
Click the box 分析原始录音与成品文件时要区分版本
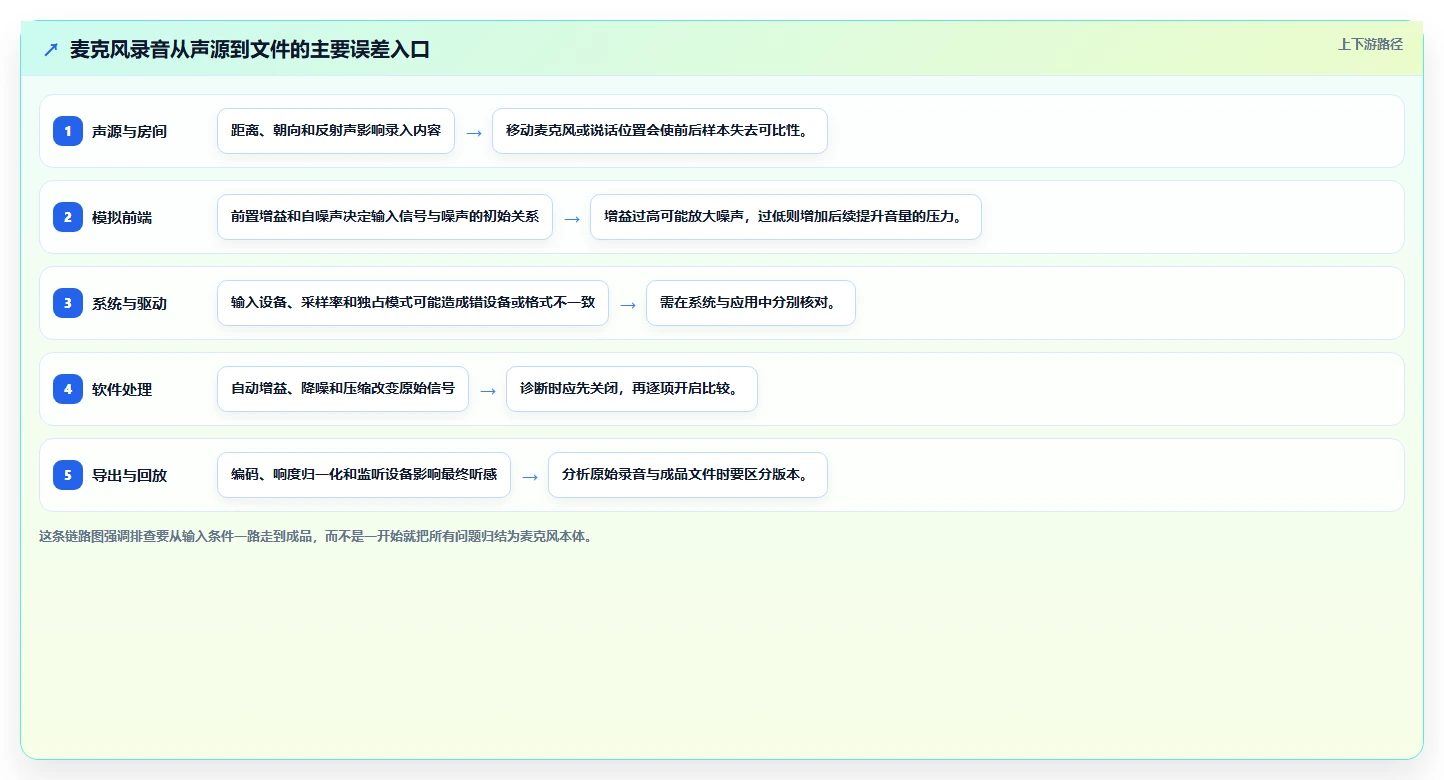pos(688,475)
